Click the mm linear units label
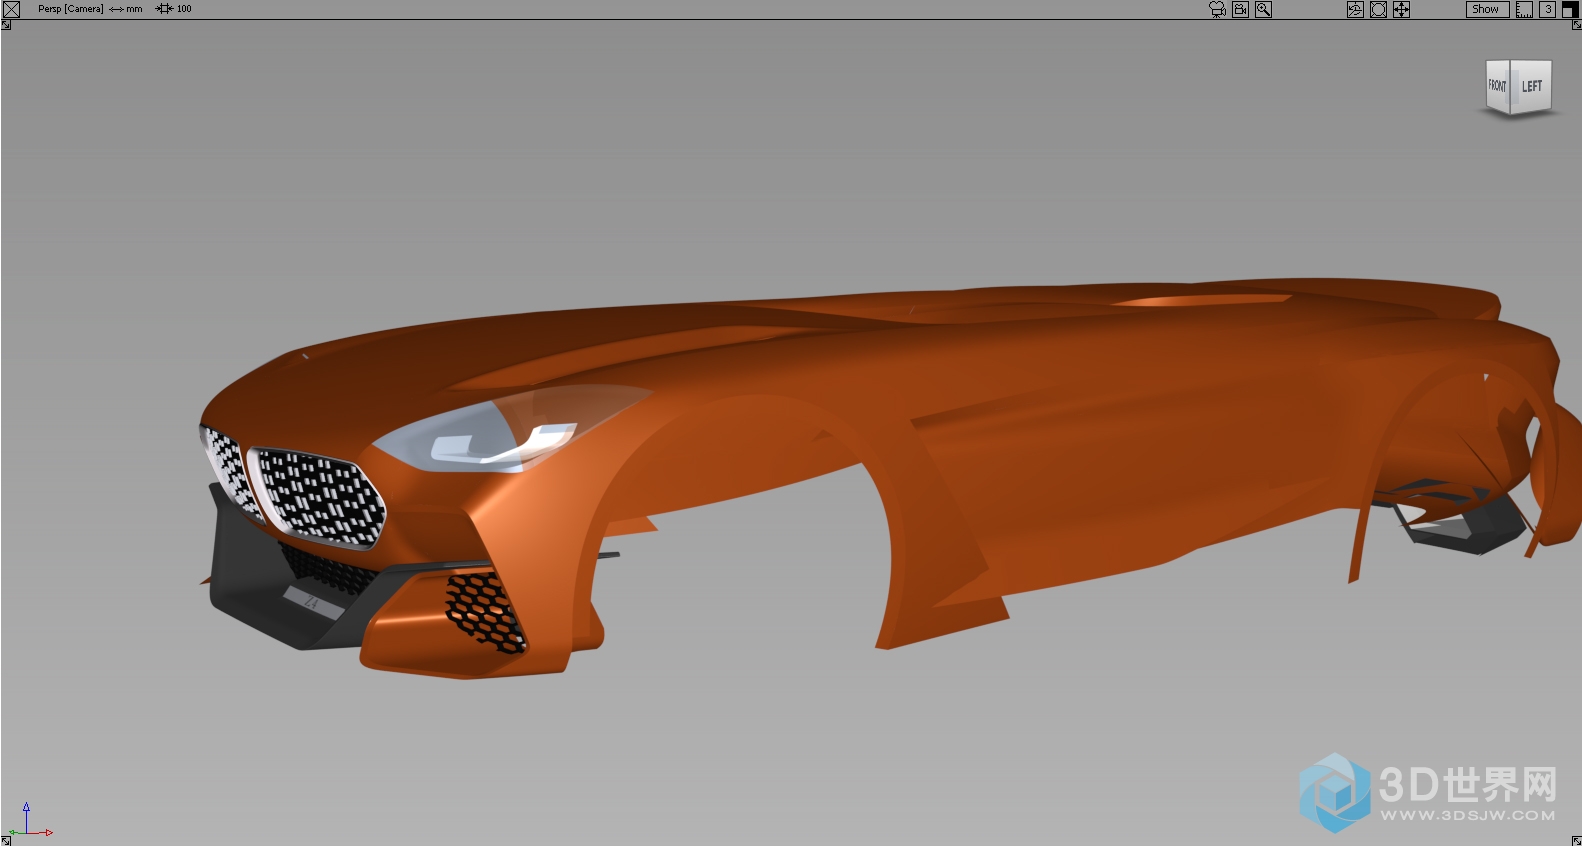This screenshot has height=847, width=1582. 134,9
